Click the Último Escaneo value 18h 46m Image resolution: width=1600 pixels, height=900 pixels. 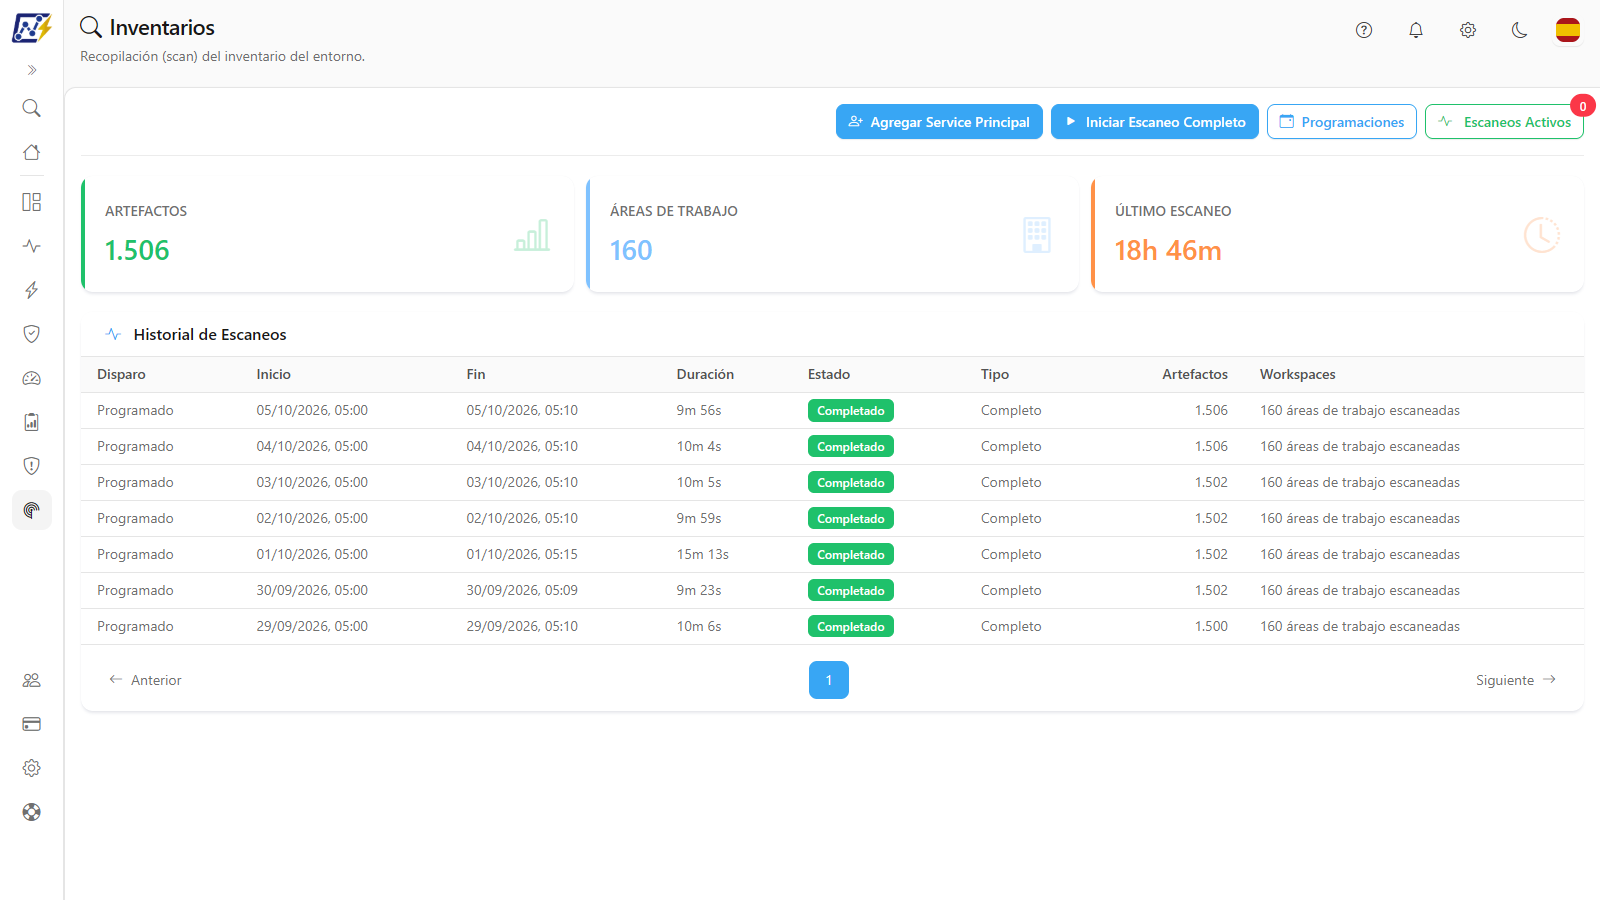(x=1168, y=250)
